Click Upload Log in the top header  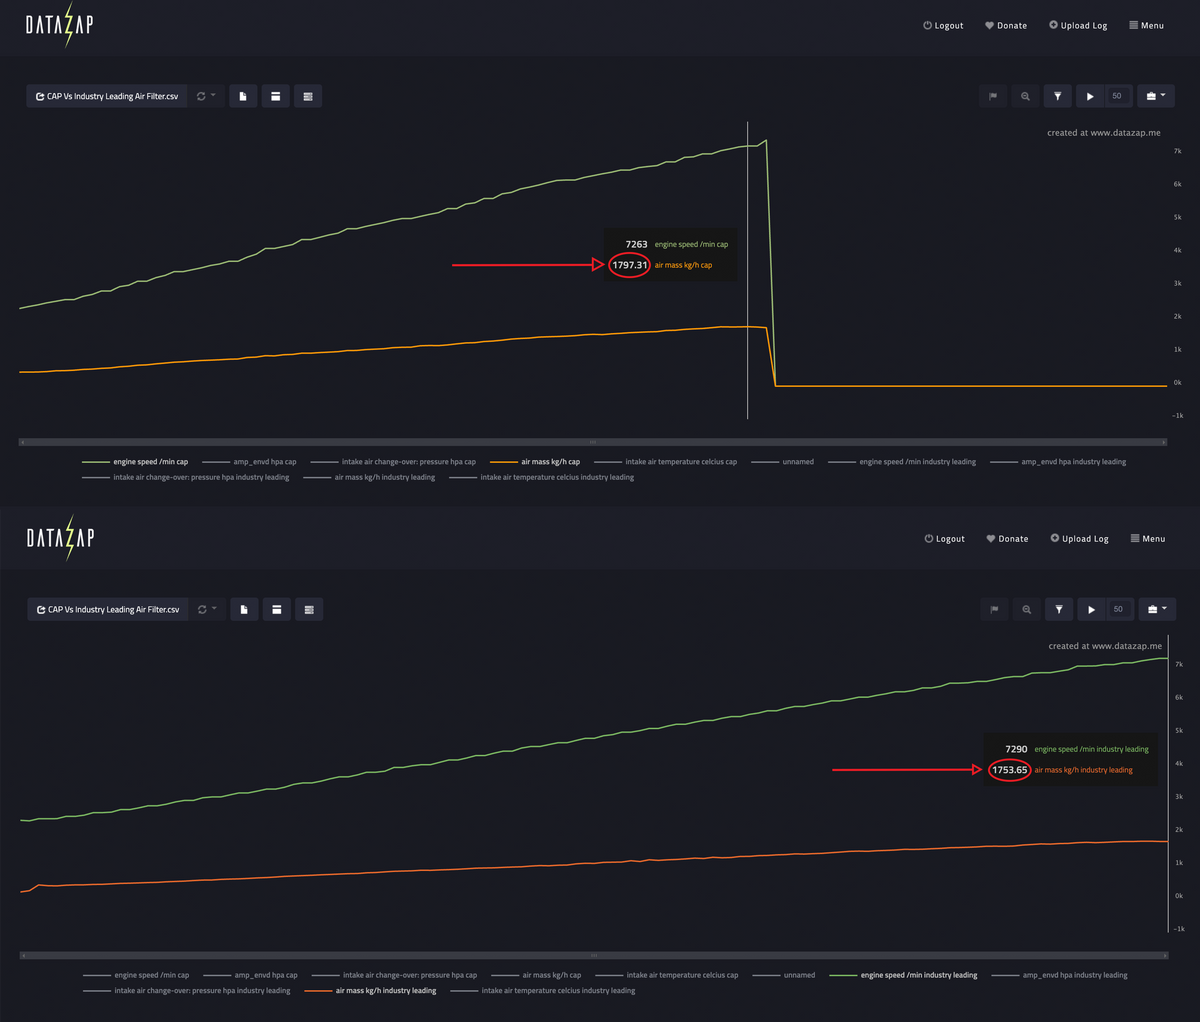[1078, 26]
